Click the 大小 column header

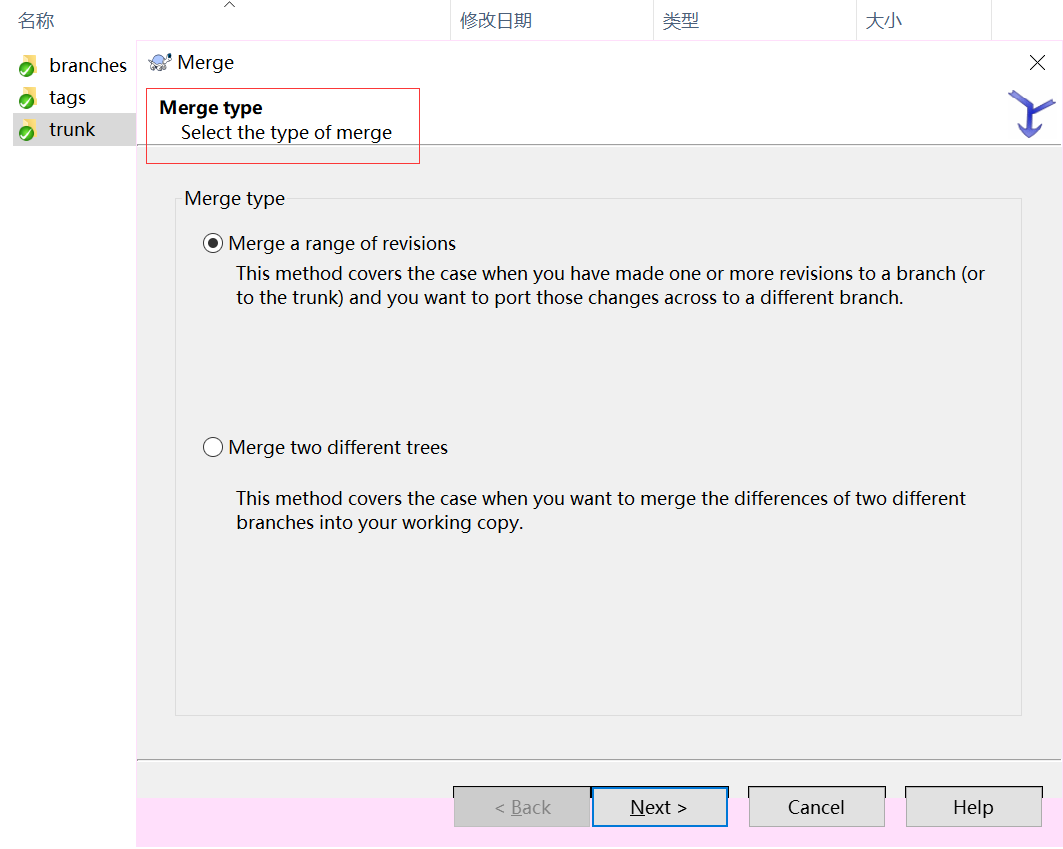coord(883,21)
